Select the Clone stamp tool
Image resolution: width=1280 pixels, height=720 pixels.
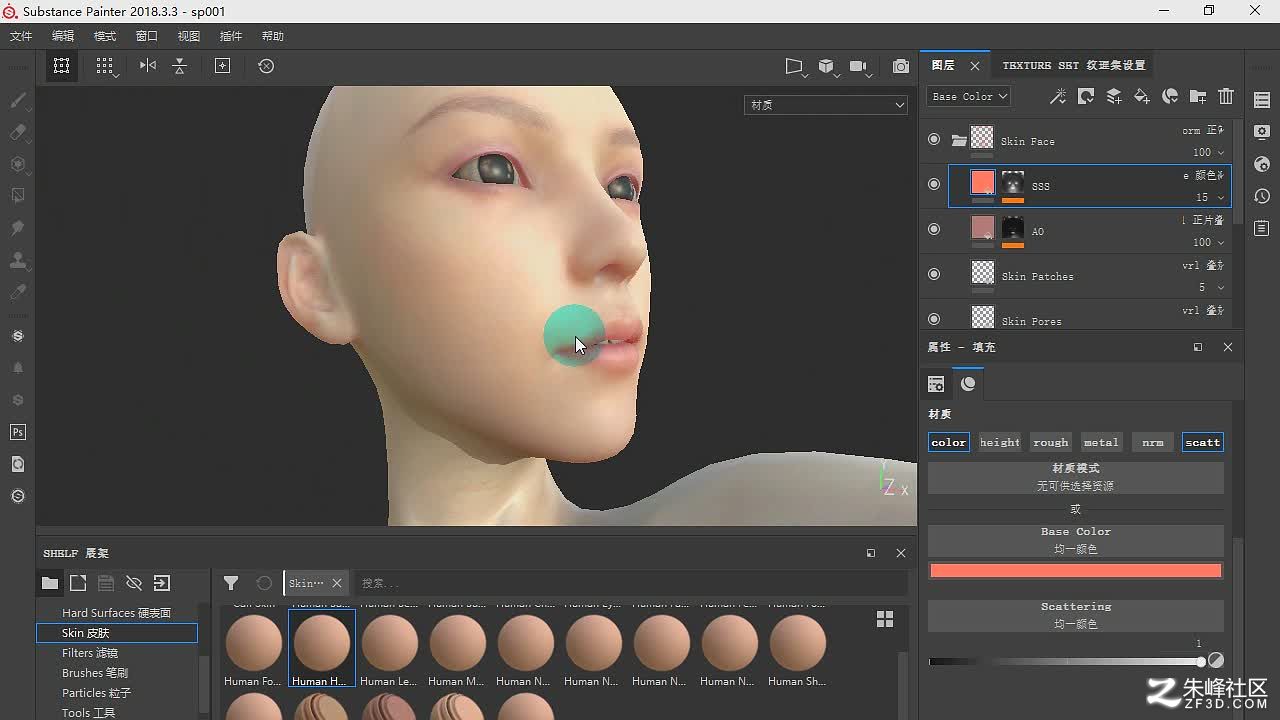pyautogui.click(x=18, y=260)
